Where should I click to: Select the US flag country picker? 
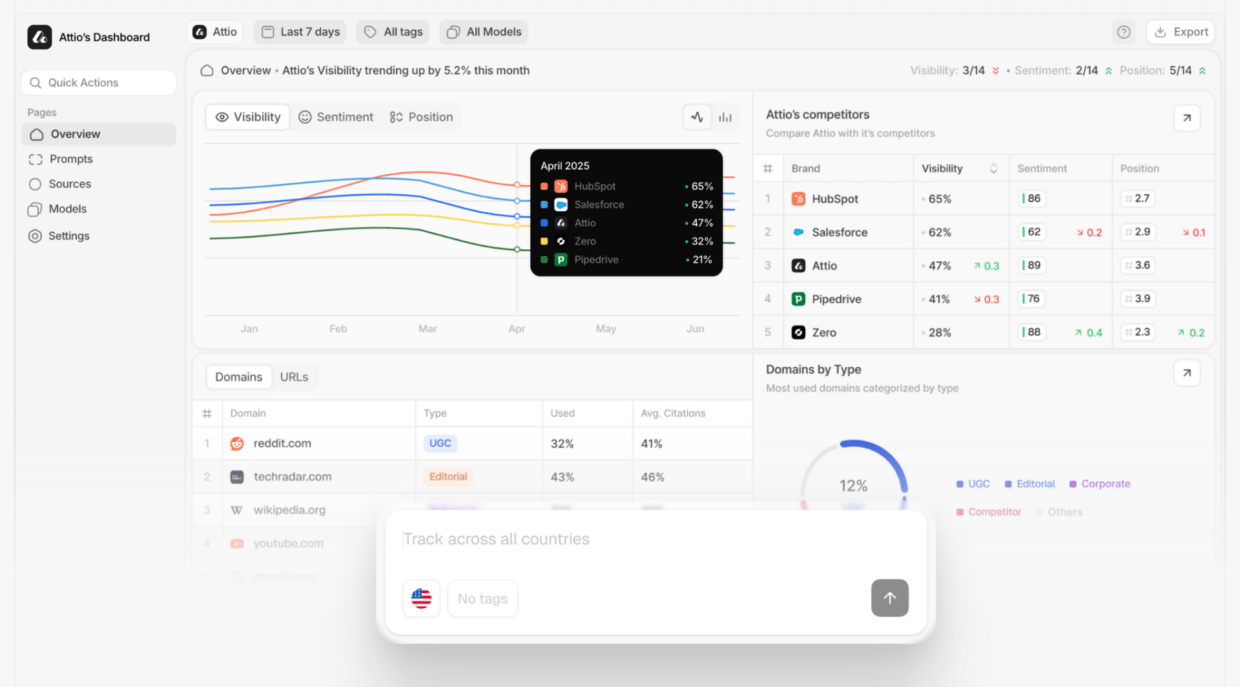click(x=421, y=598)
